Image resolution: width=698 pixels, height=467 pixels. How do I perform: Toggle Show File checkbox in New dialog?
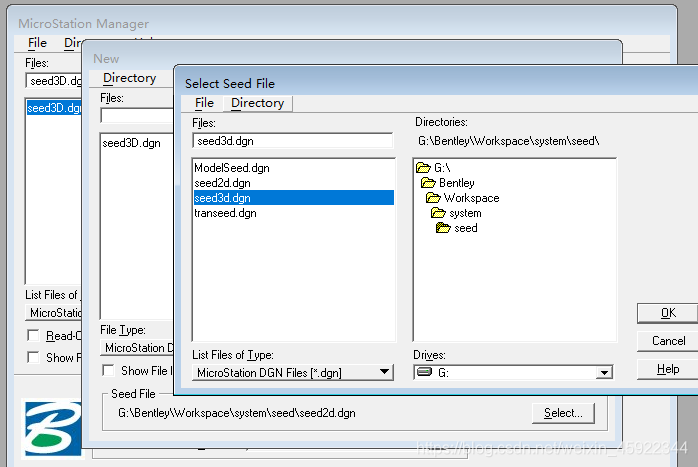[x=108, y=370]
